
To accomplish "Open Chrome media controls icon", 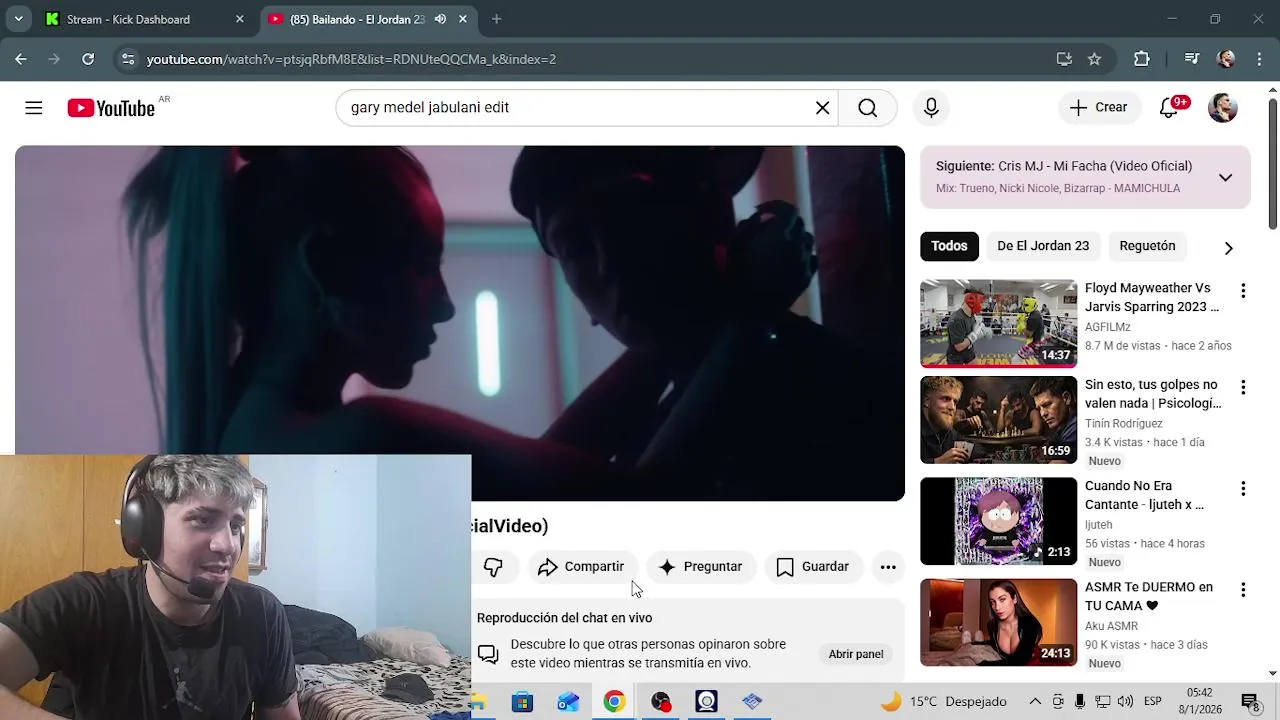I will click(1191, 59).
